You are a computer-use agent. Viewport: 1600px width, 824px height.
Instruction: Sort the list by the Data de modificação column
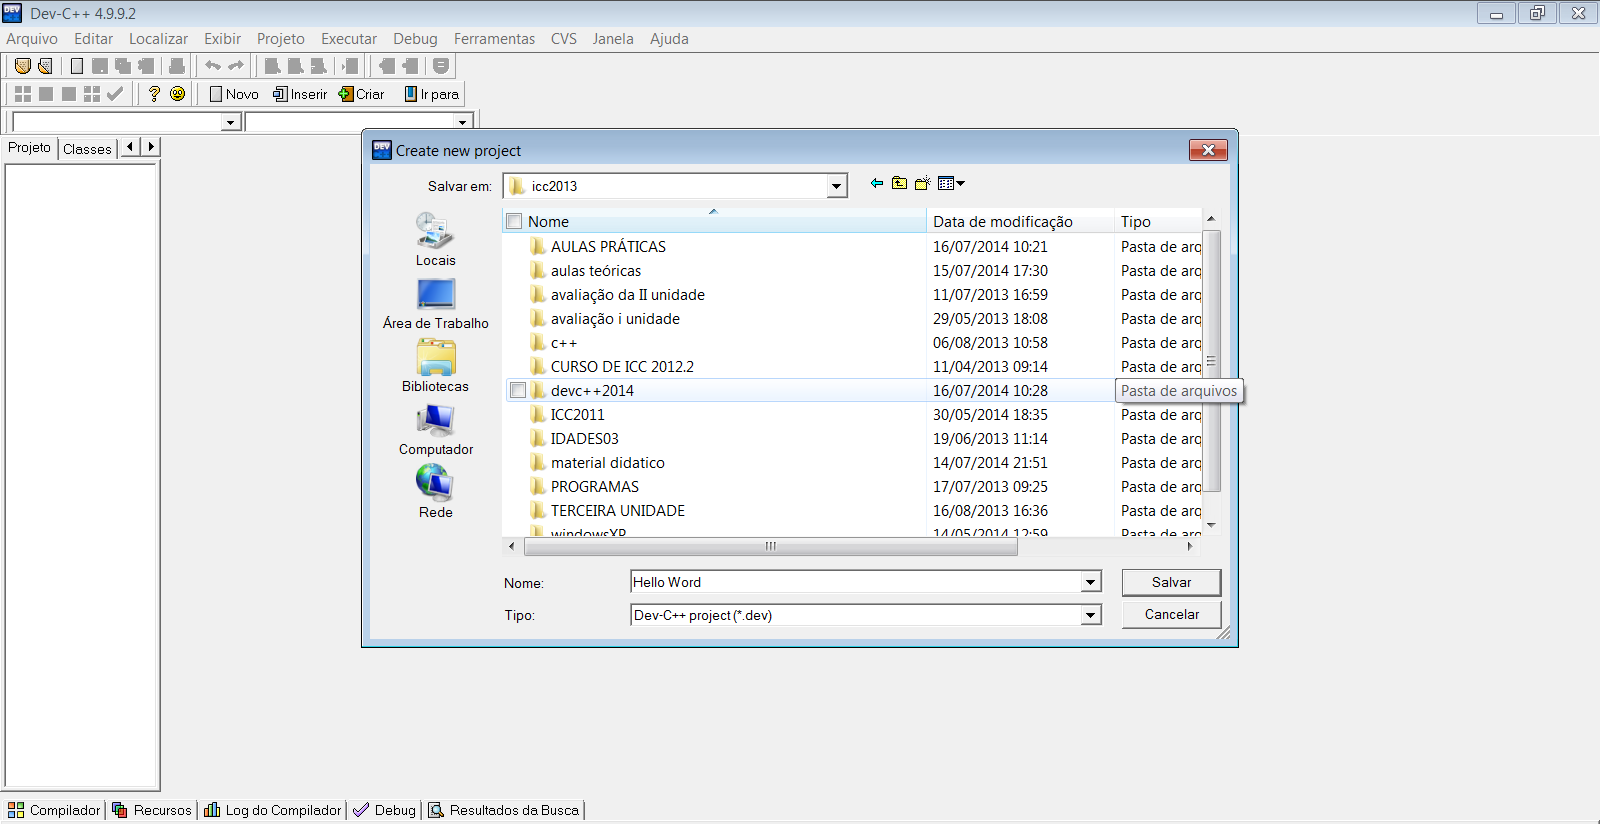click(x=1020, y=221)
